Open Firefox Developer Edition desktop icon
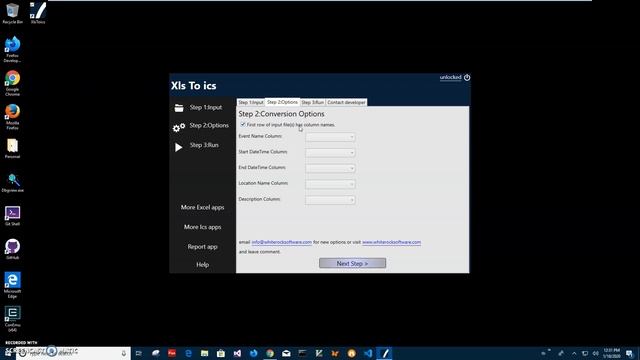The image size is (640, 360). (12, 49)
